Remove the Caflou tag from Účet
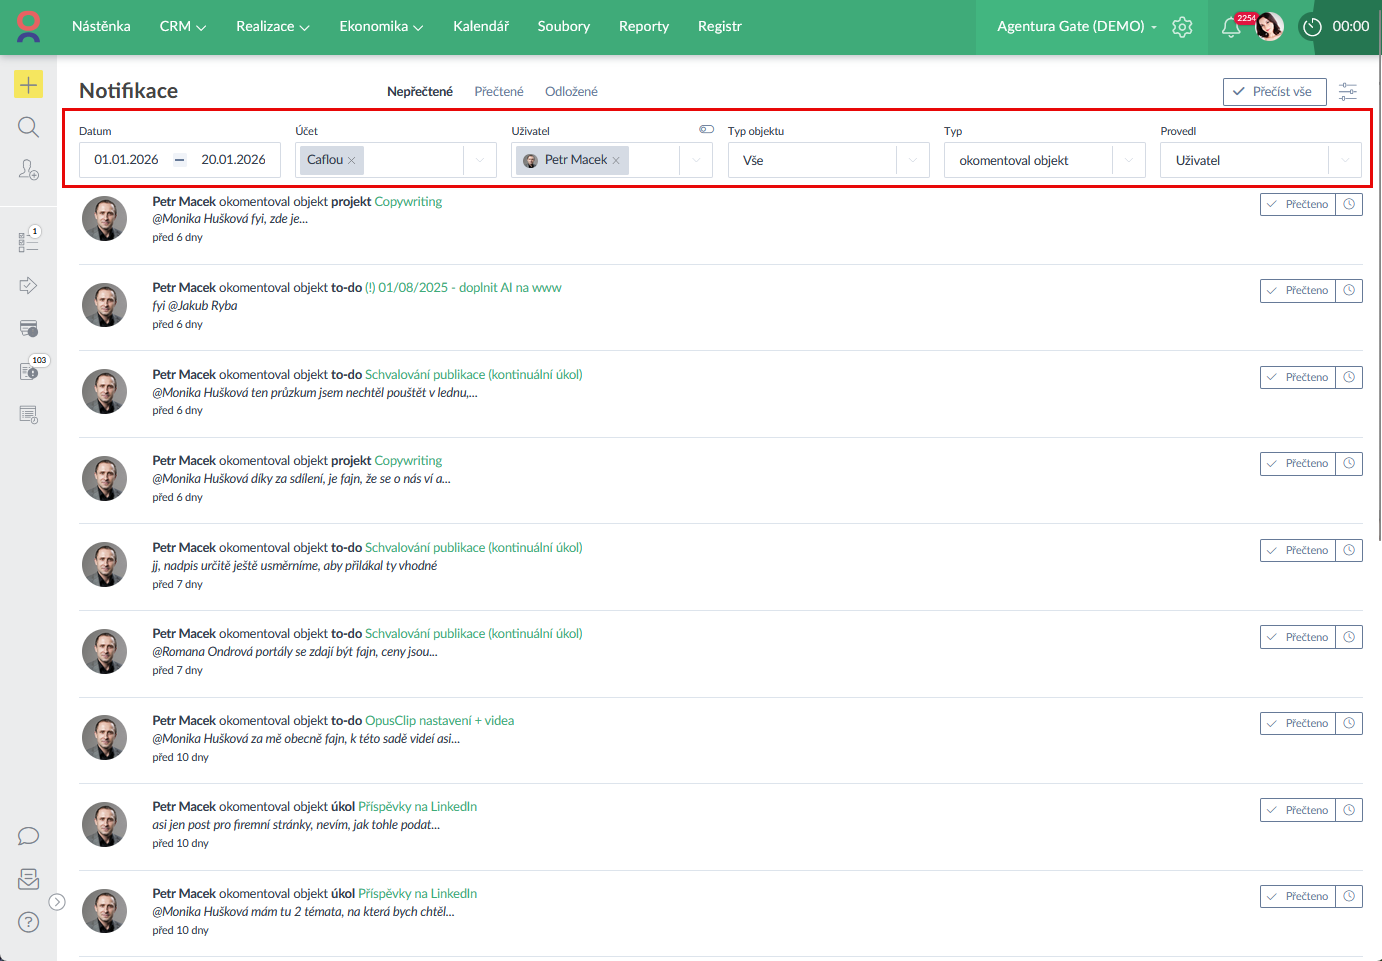The height and width of the screenshot is (961, 1382). point(352,160)
